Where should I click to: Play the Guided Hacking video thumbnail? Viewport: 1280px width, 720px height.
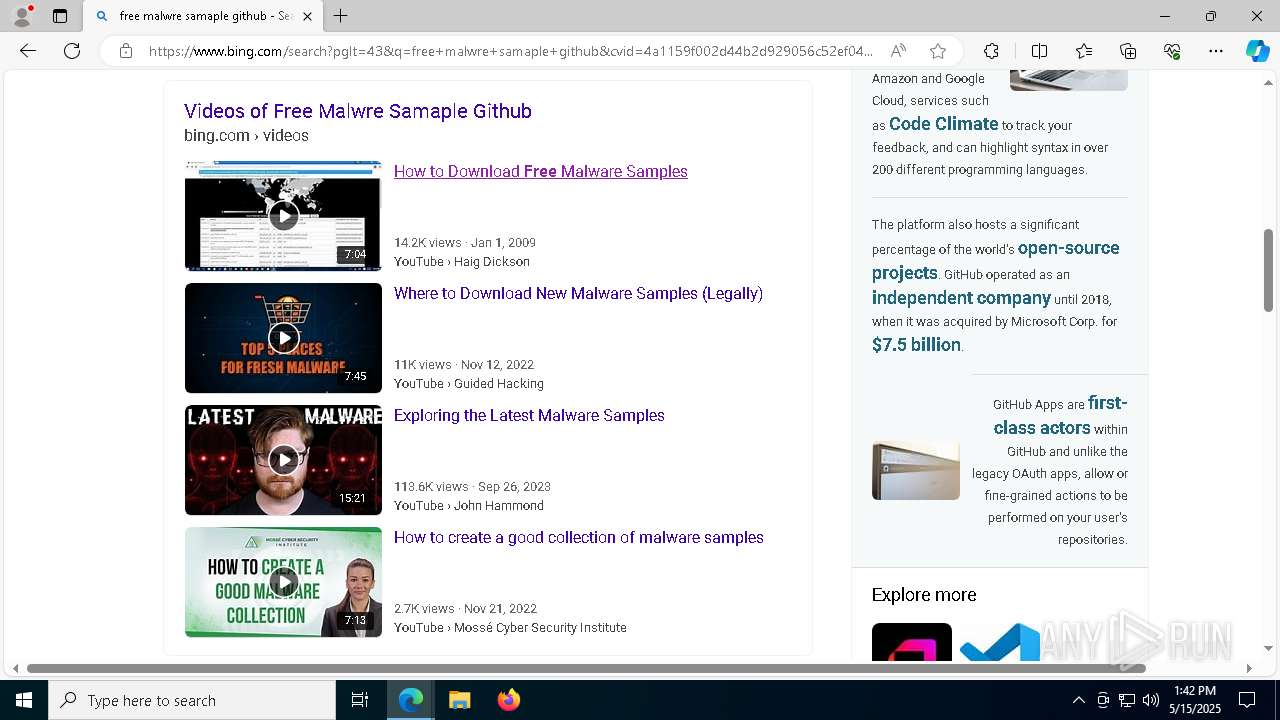[x=283, y=338]
